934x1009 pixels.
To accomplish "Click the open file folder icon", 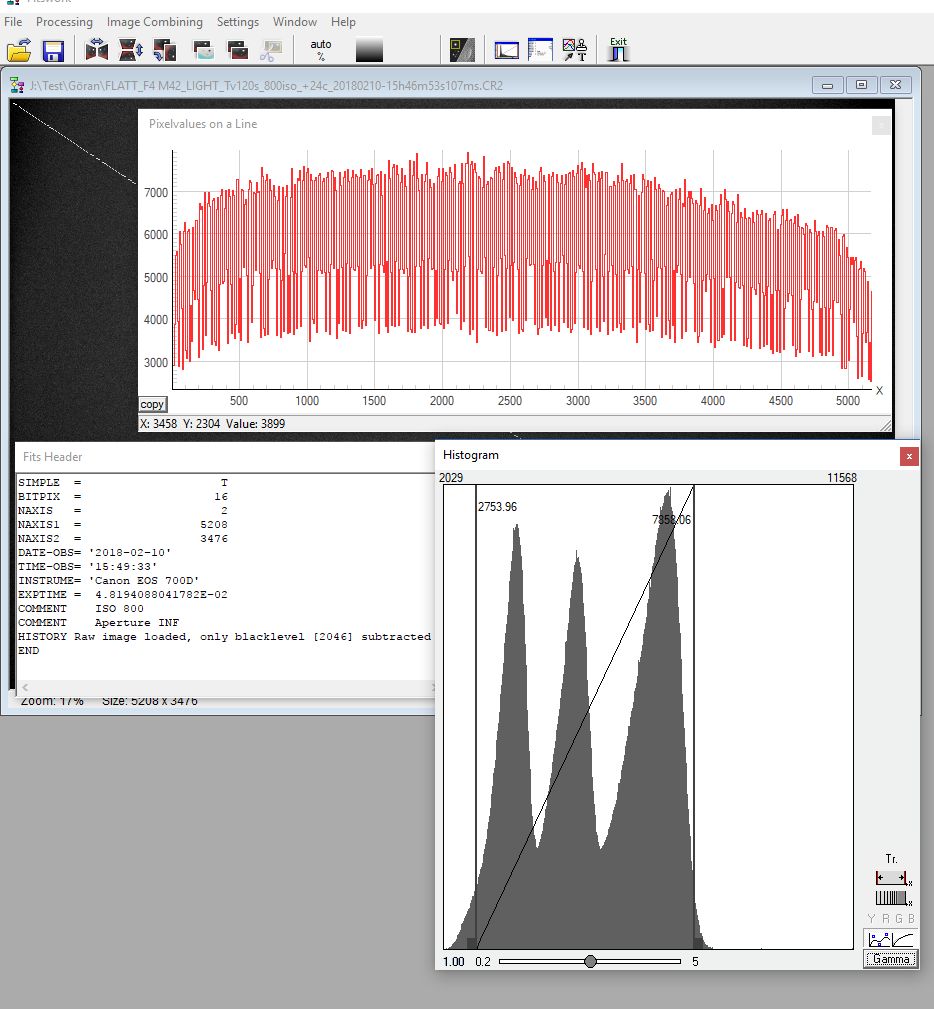I will click(19, 50).
